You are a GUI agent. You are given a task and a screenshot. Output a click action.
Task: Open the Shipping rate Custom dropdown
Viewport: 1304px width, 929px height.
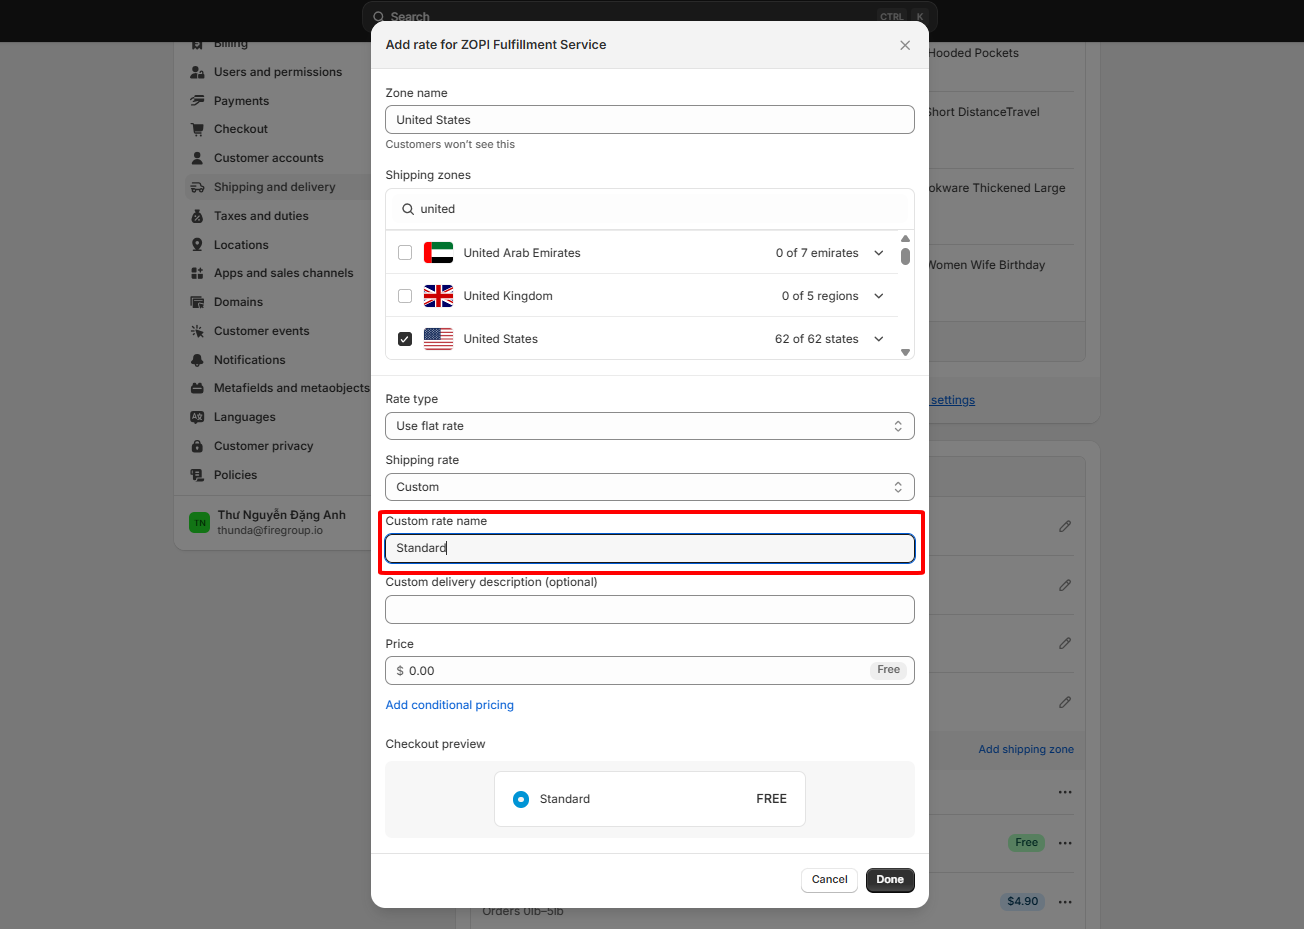click(649, 487)
